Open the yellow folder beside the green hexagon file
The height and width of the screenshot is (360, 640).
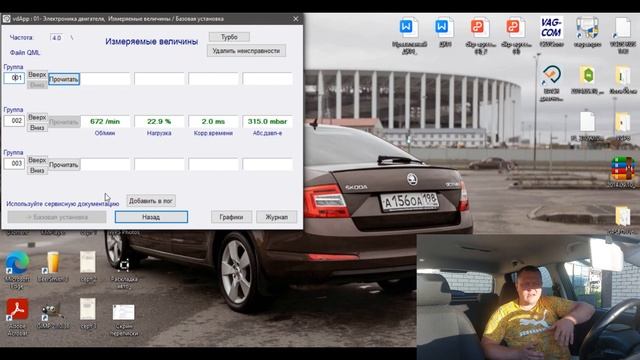click(x=623, y=80)
